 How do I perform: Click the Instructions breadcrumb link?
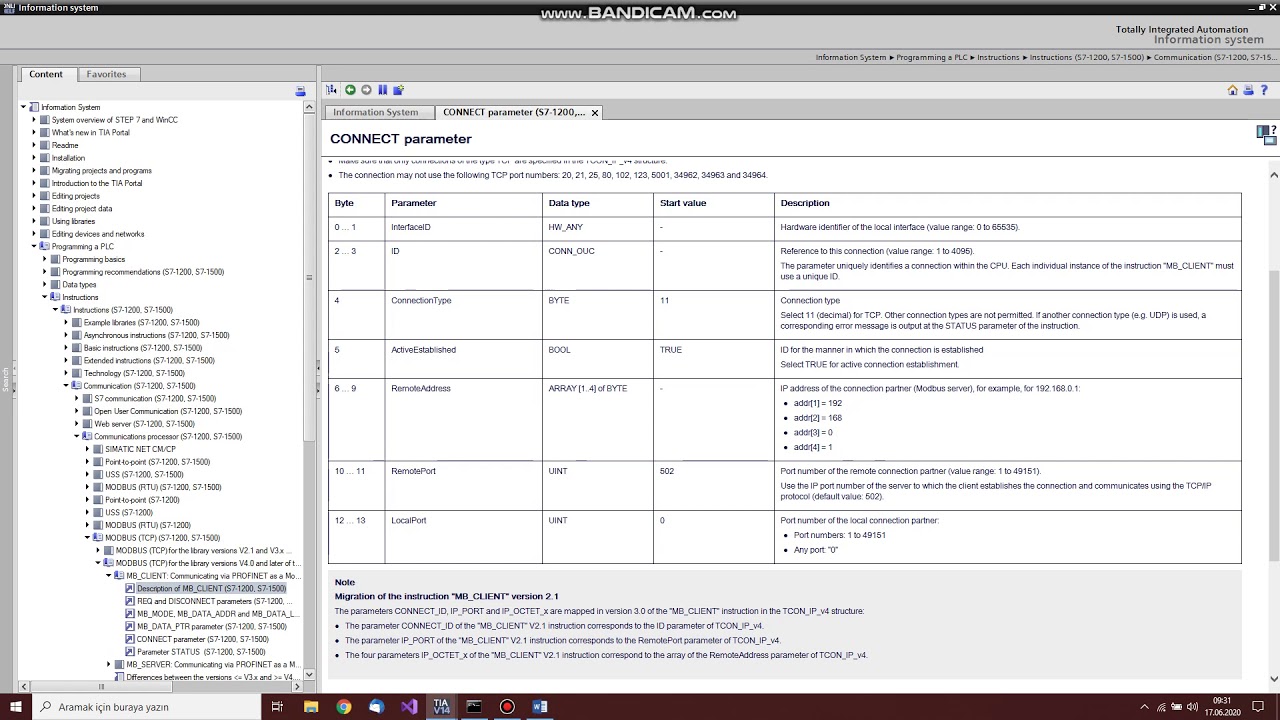[x=998, y=57]
